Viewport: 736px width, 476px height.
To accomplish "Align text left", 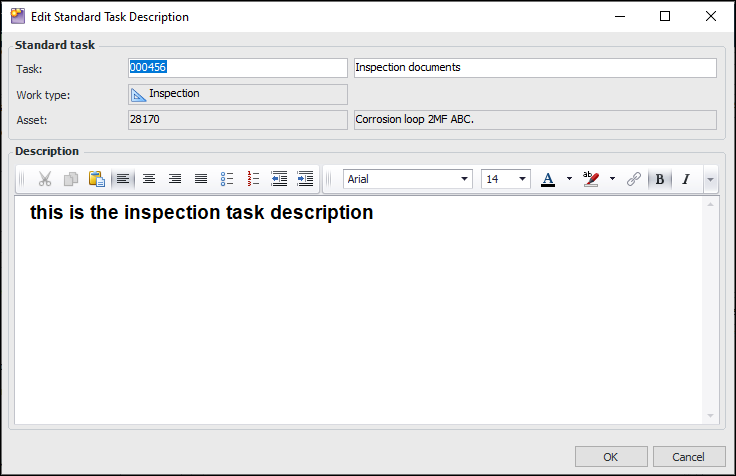I will (x=123, y=179).
